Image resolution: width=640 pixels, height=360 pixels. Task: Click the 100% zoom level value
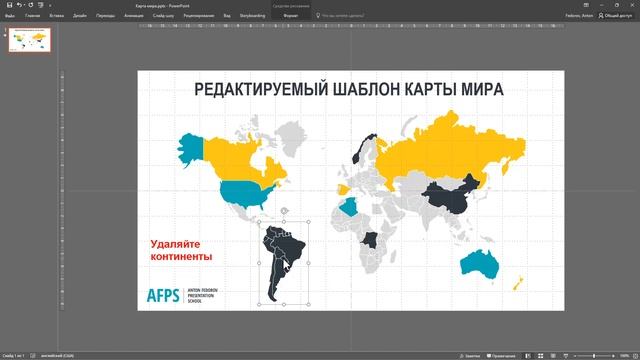[x=624, y=356]
